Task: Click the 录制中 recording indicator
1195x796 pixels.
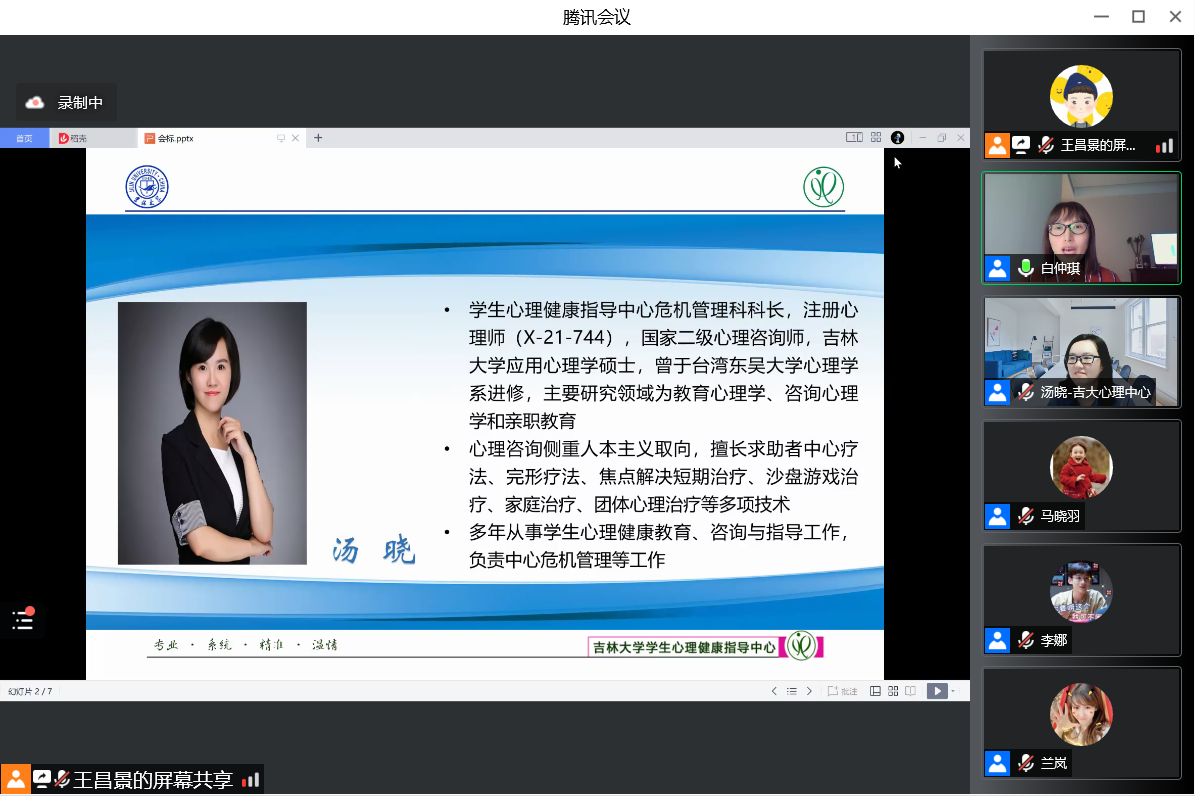Action: click(x=66, y=102)
